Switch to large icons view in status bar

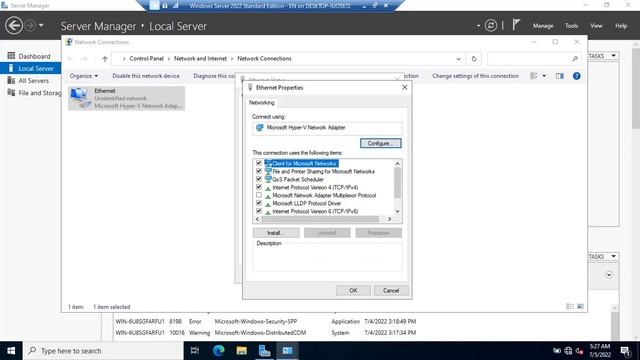pyautogui.click(x=580, y=307)
